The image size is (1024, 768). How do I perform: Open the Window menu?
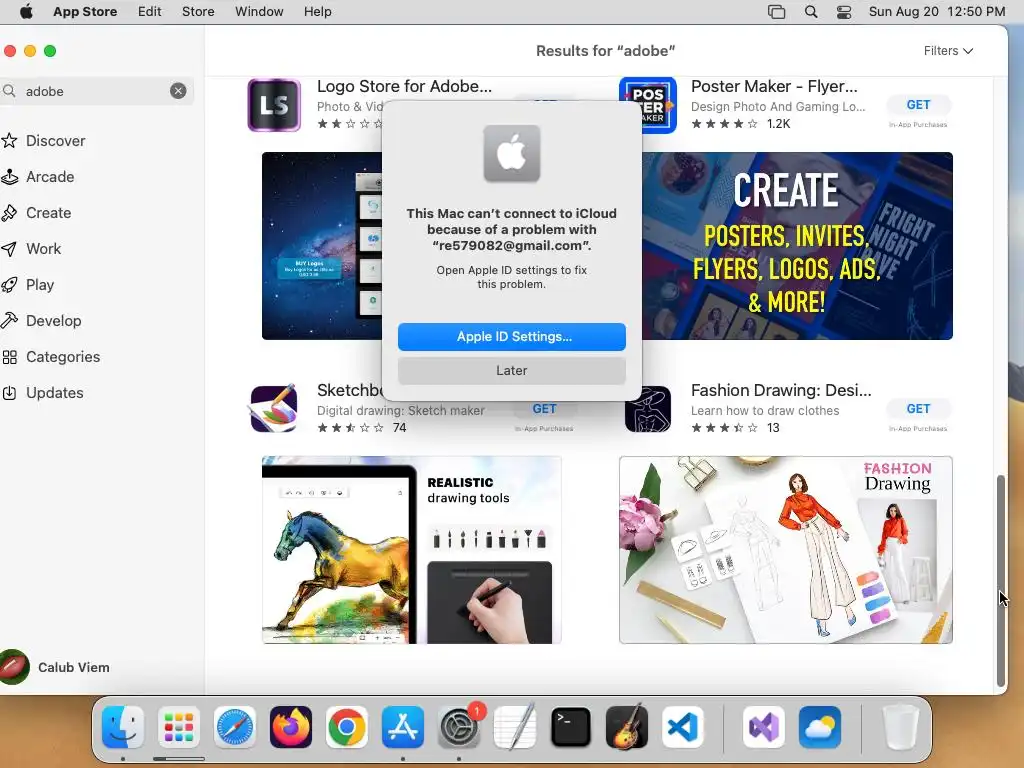259,12
